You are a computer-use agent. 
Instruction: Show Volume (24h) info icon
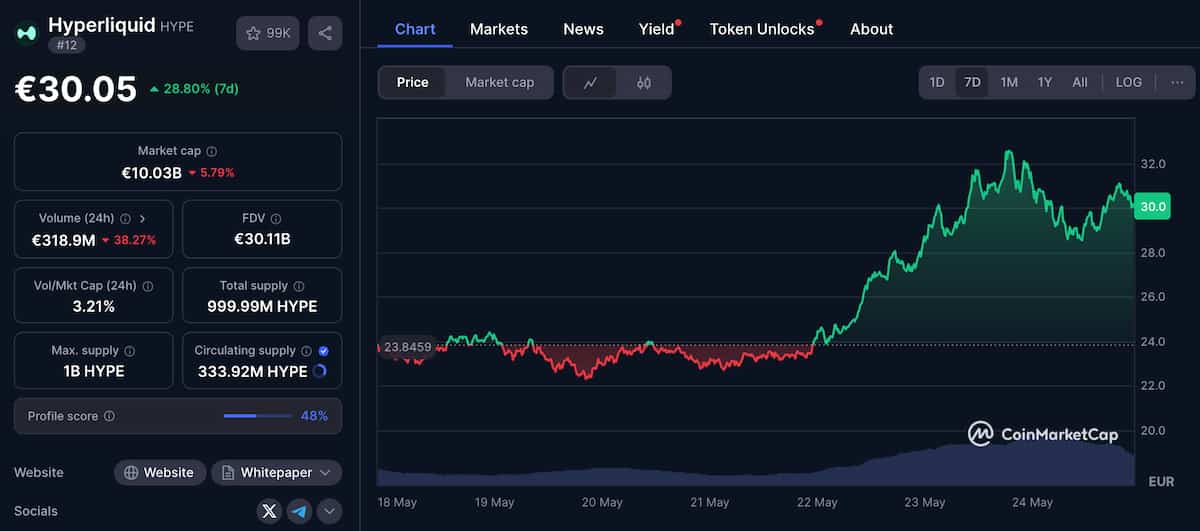point(125,218)
